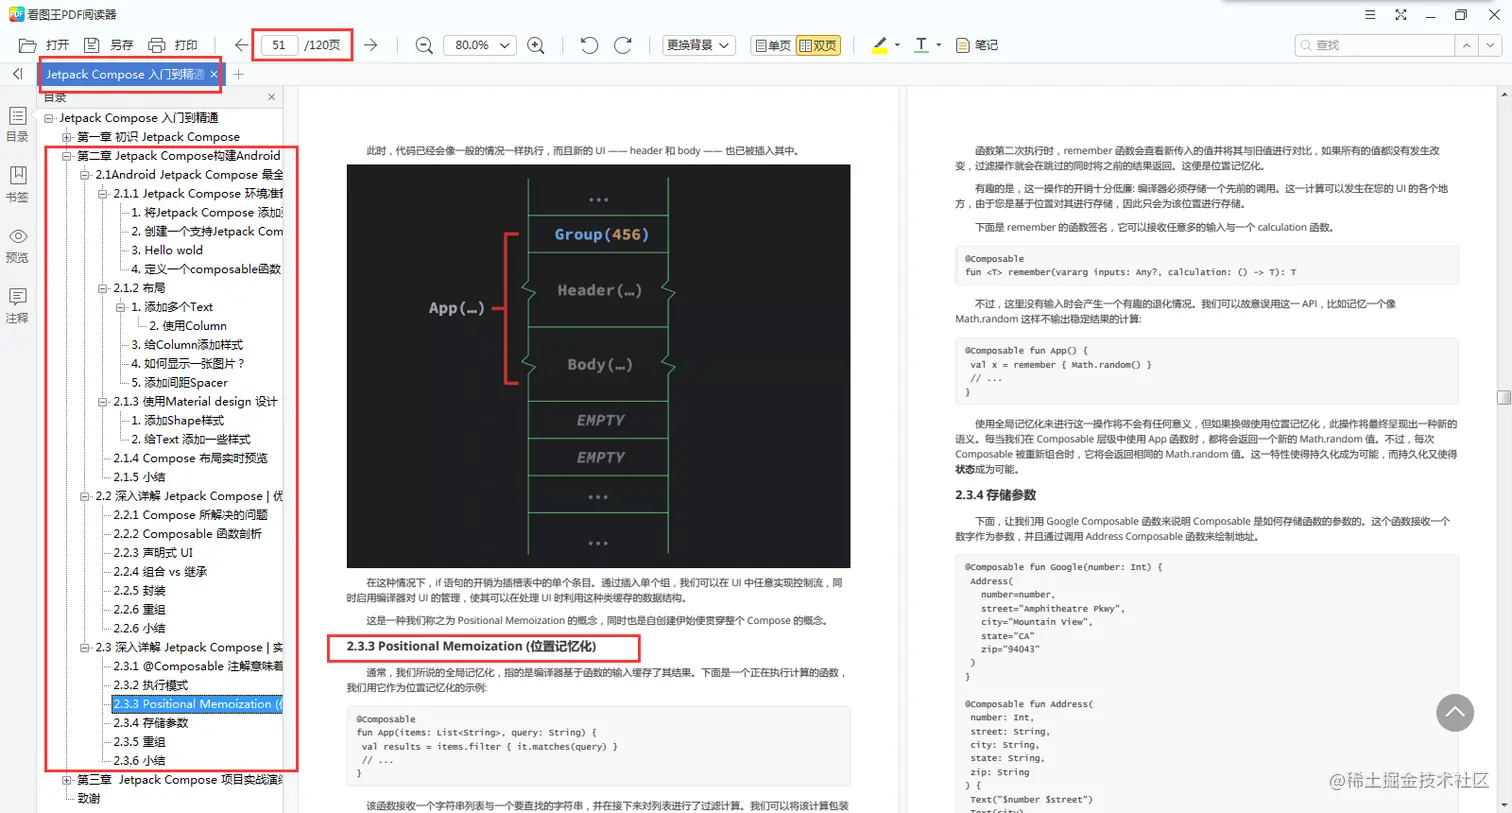1512x813 pixels.
Task: Select the highlighter pen tool
Action: (879, 45)
